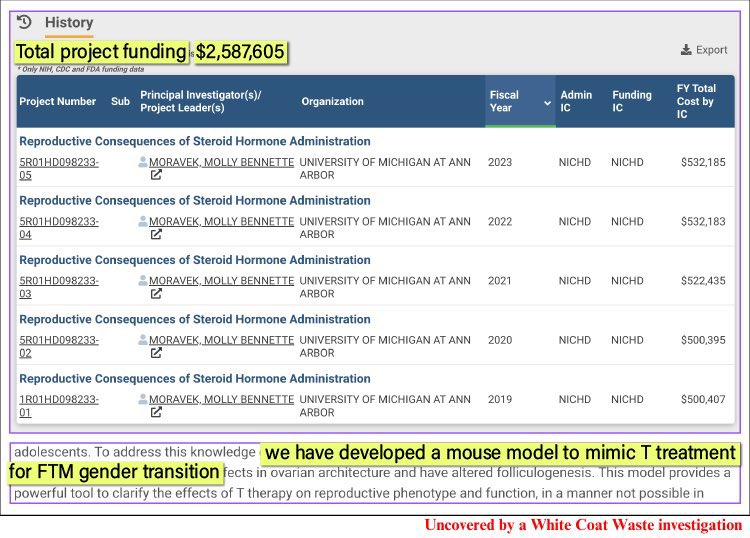The width and height of the screenshot is (750, 538).
Task: Click Moravek investigator link in 2020 row
Action: click(221, 340)
